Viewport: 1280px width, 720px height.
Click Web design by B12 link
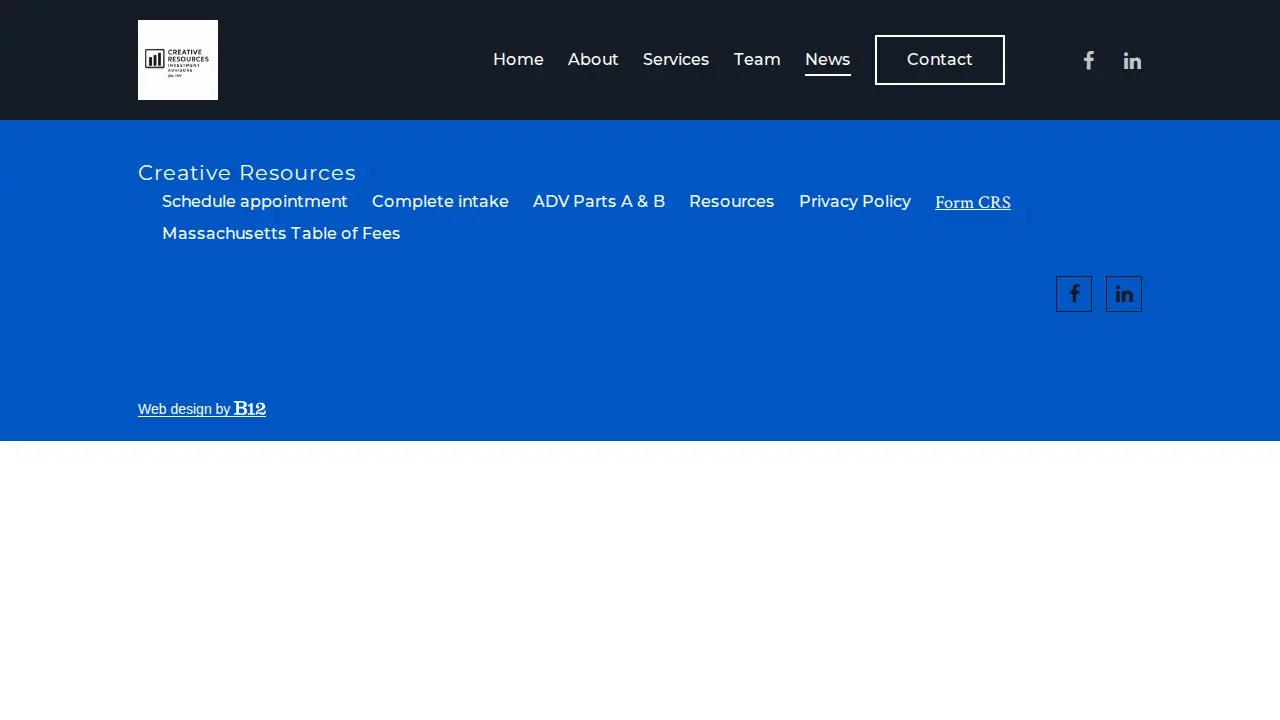pyautogui.click(x=202, y=408)
